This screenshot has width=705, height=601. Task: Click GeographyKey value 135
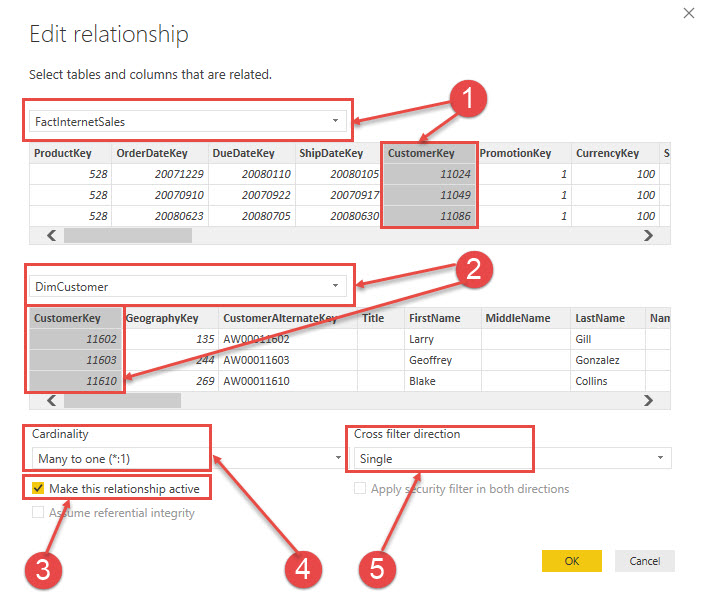205,339
